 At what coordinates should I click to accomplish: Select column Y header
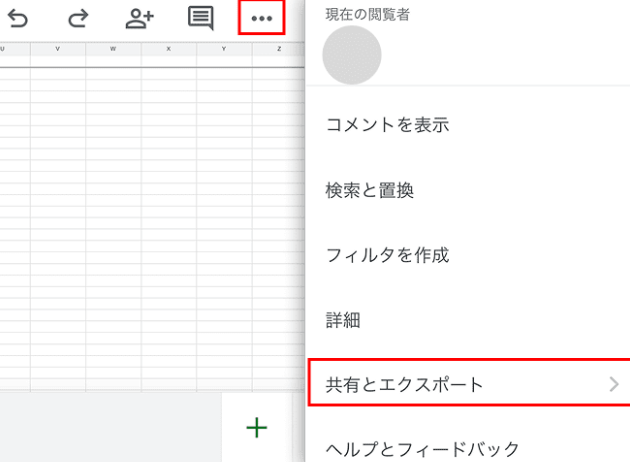tap(223, 49)
